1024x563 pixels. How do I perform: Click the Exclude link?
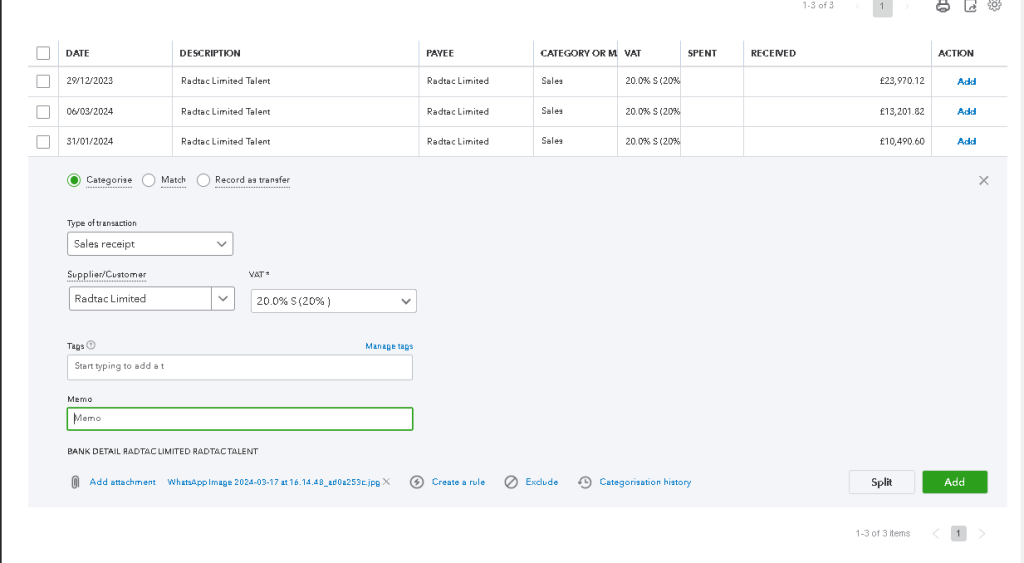click(541, 482)
